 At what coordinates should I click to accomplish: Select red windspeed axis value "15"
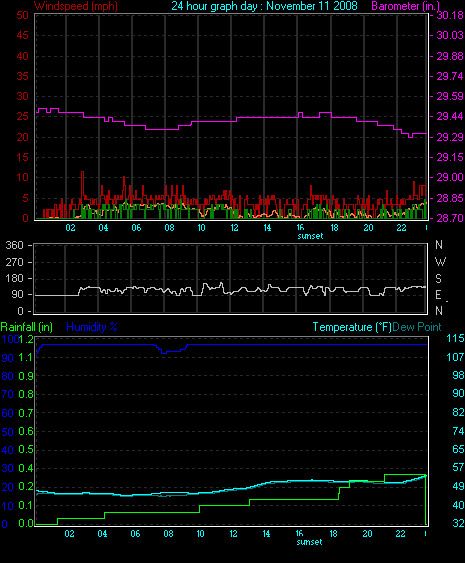tap(23, 157)
